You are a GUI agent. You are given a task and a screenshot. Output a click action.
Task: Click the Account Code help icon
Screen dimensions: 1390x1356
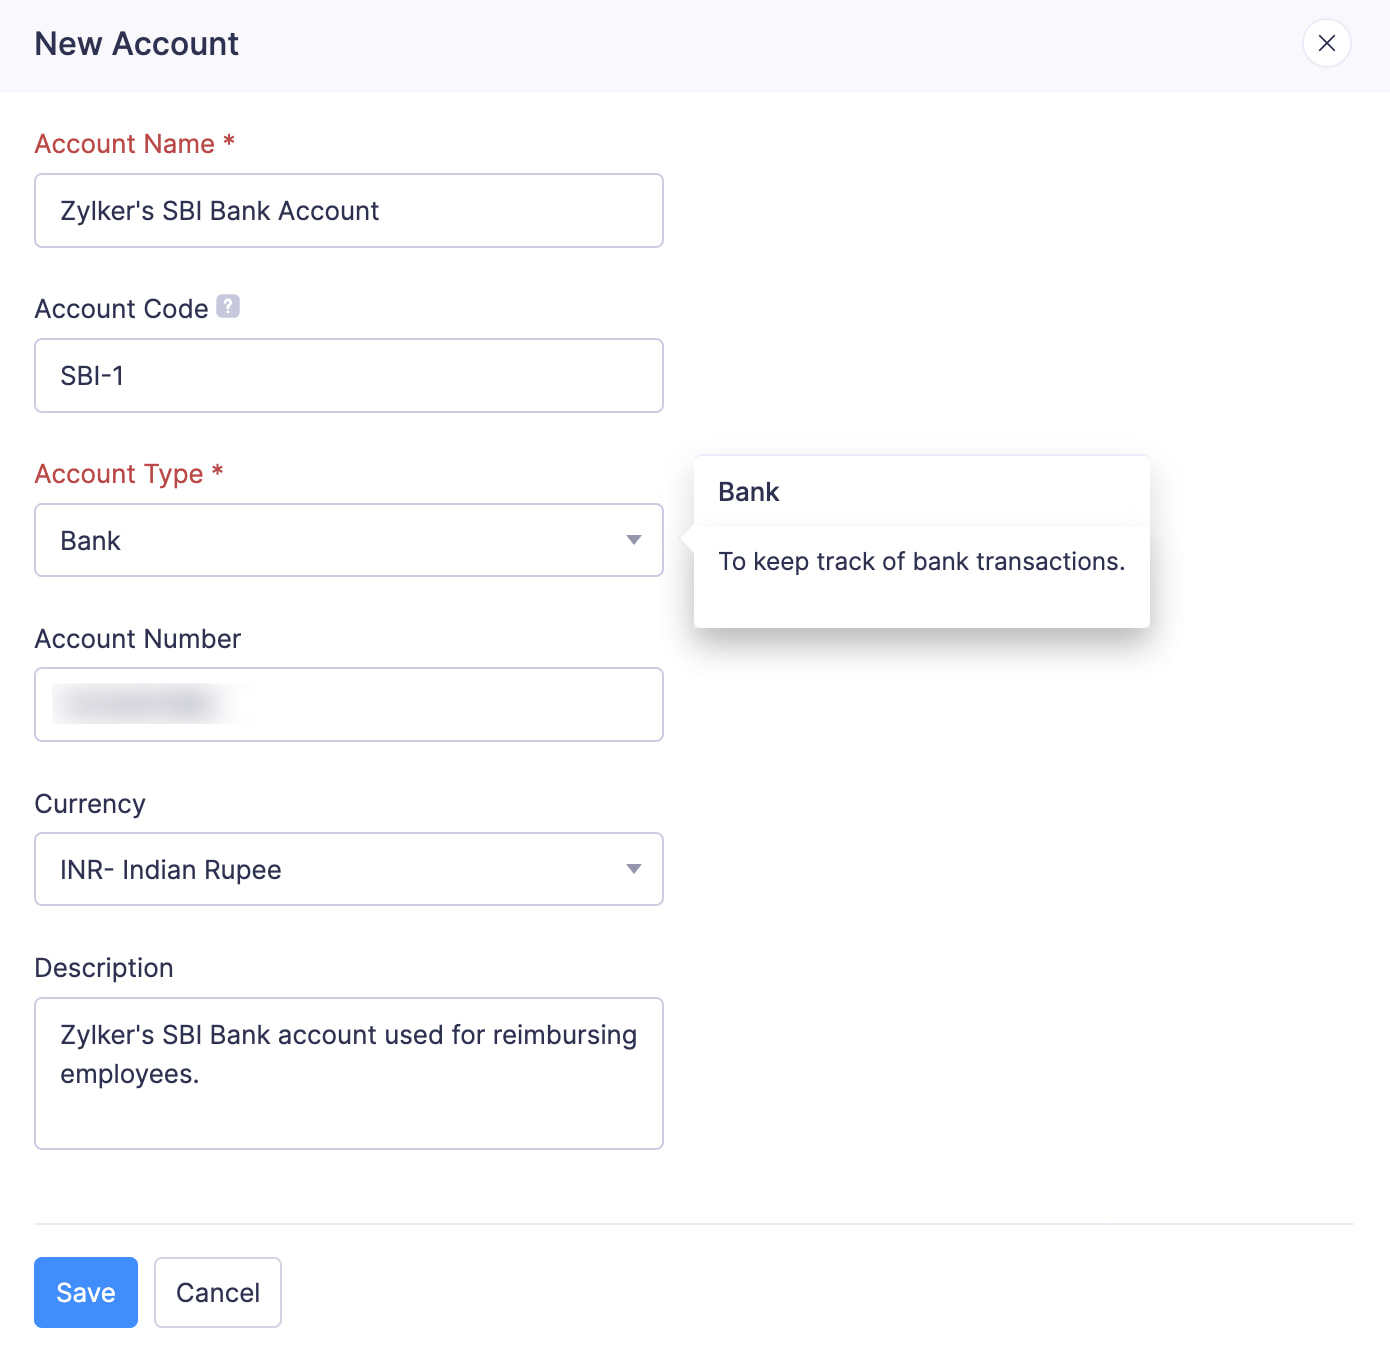click(228, 306)
